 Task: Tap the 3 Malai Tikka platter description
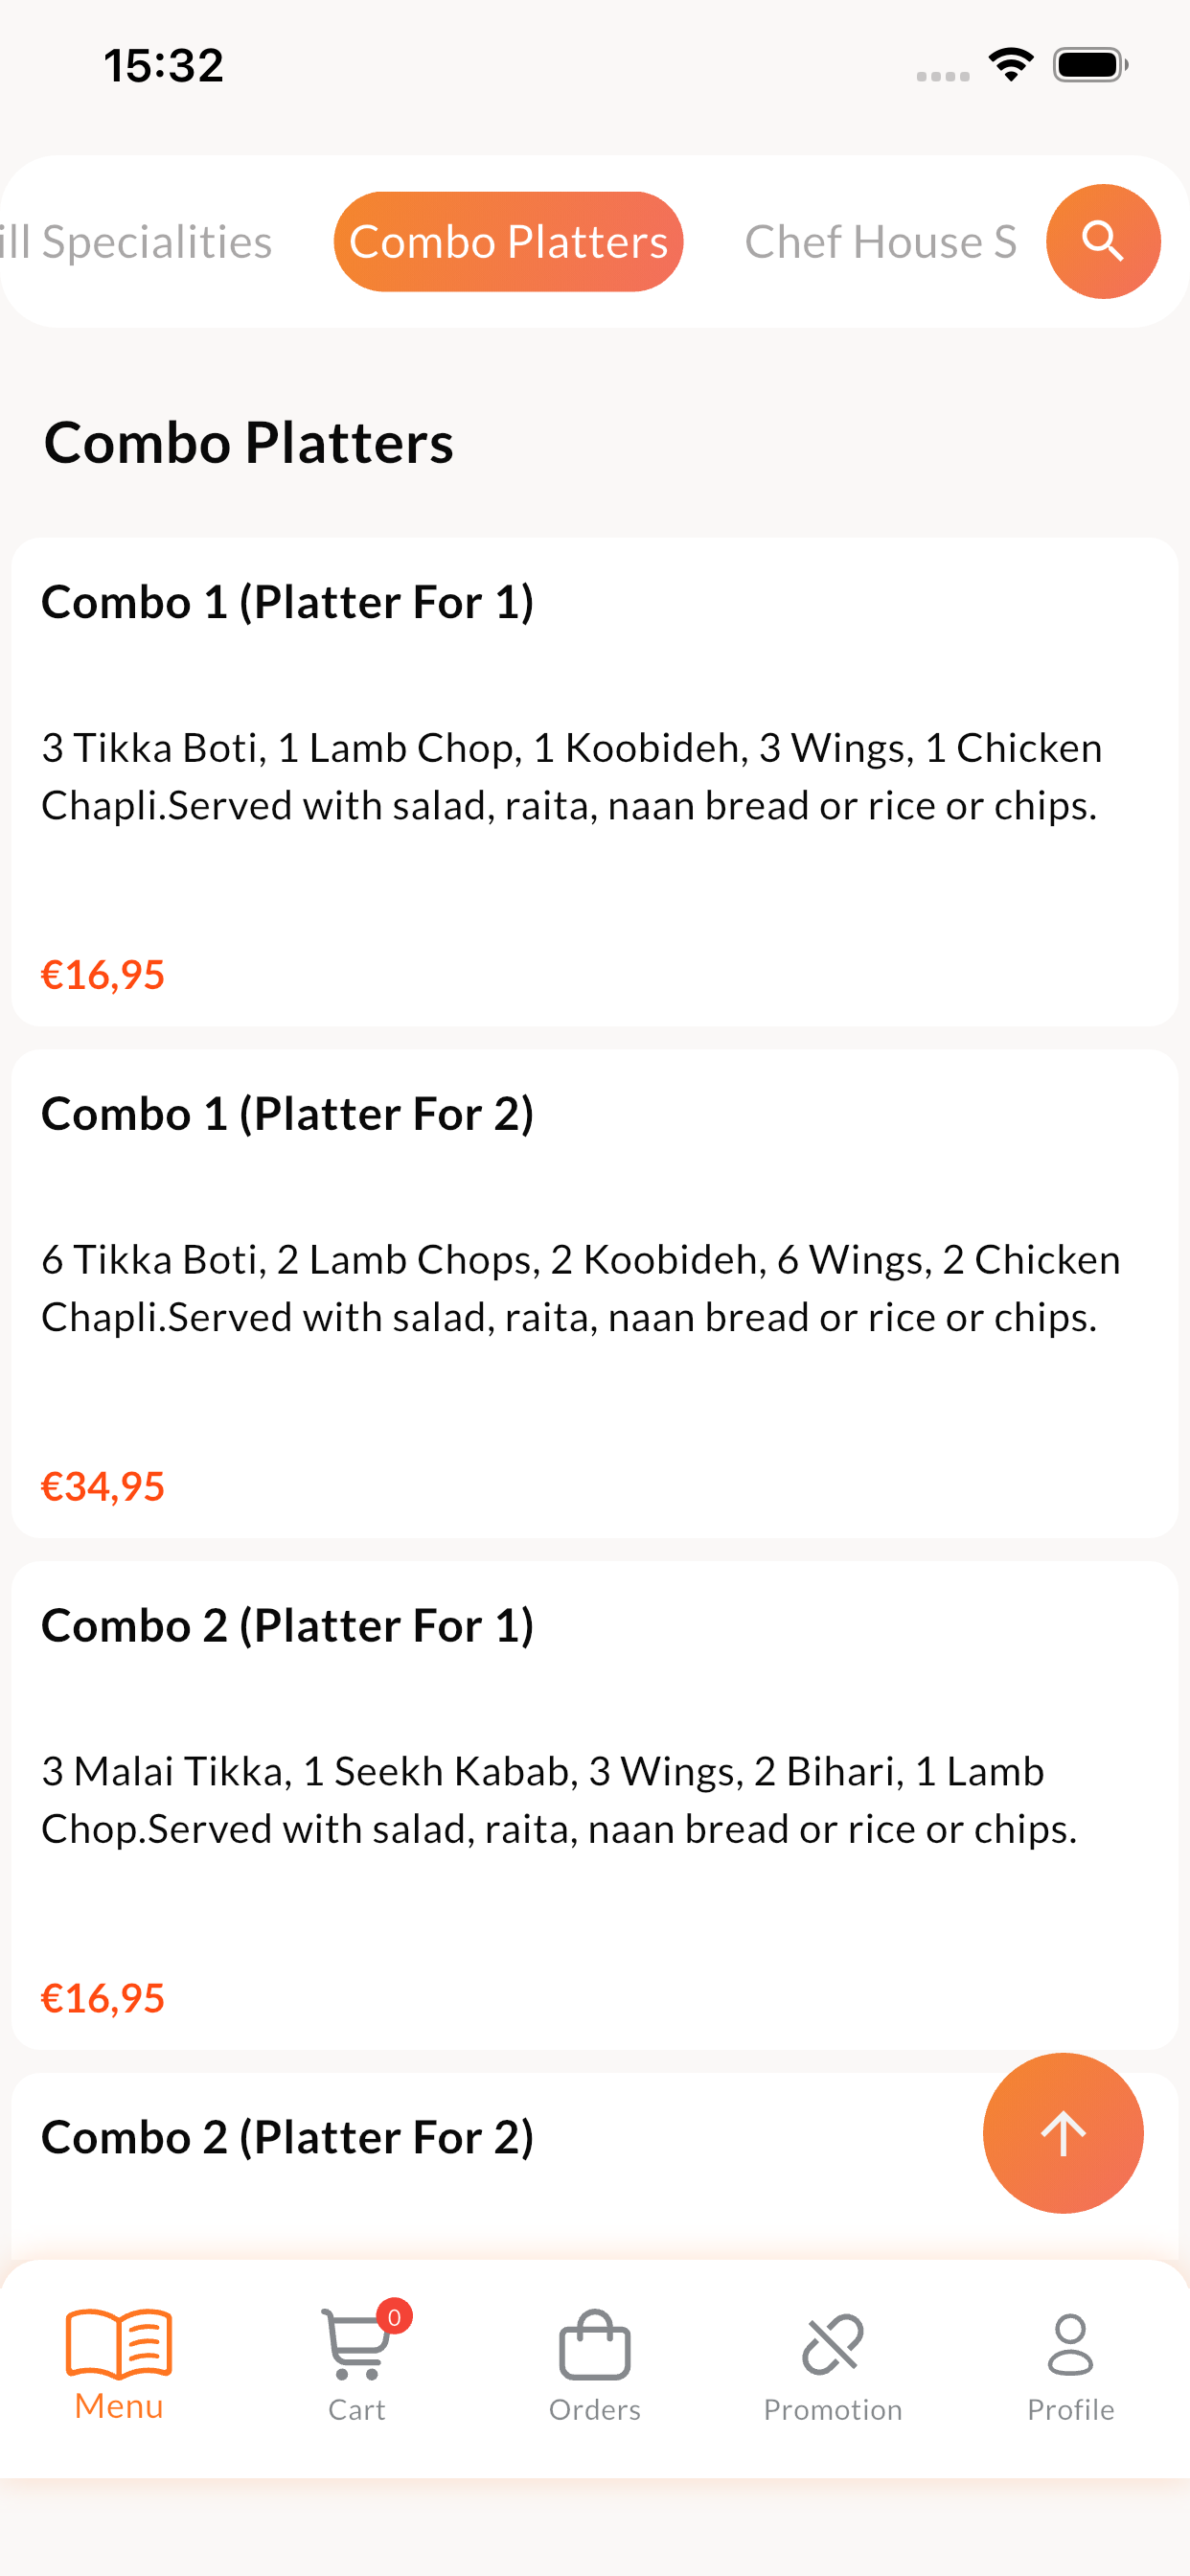point(560,1800)
